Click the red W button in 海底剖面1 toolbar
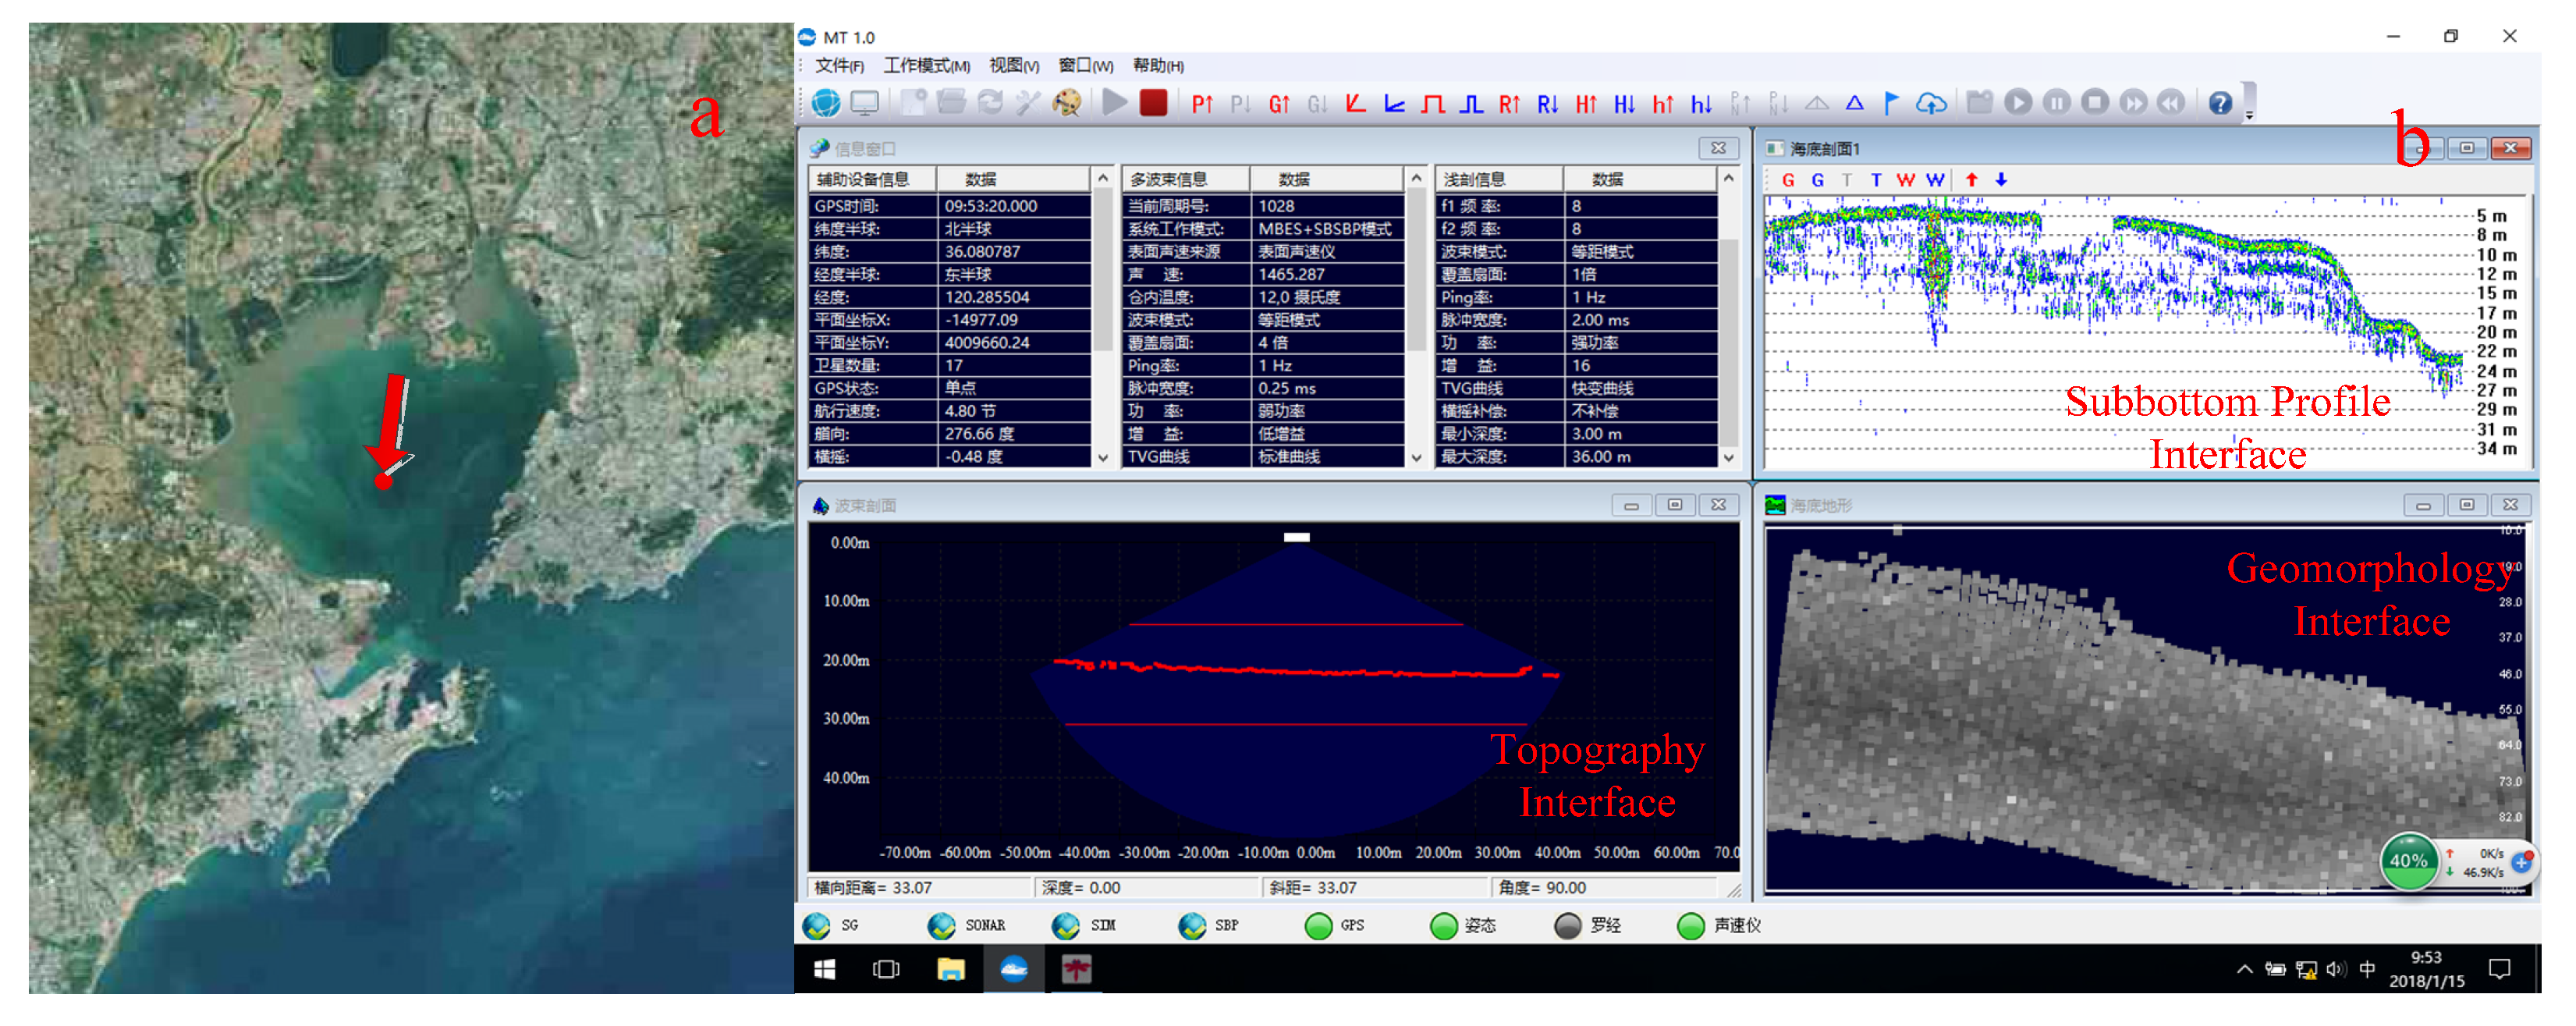2576x1026 pixels. pyautogui.click(x=1906, y=180)
